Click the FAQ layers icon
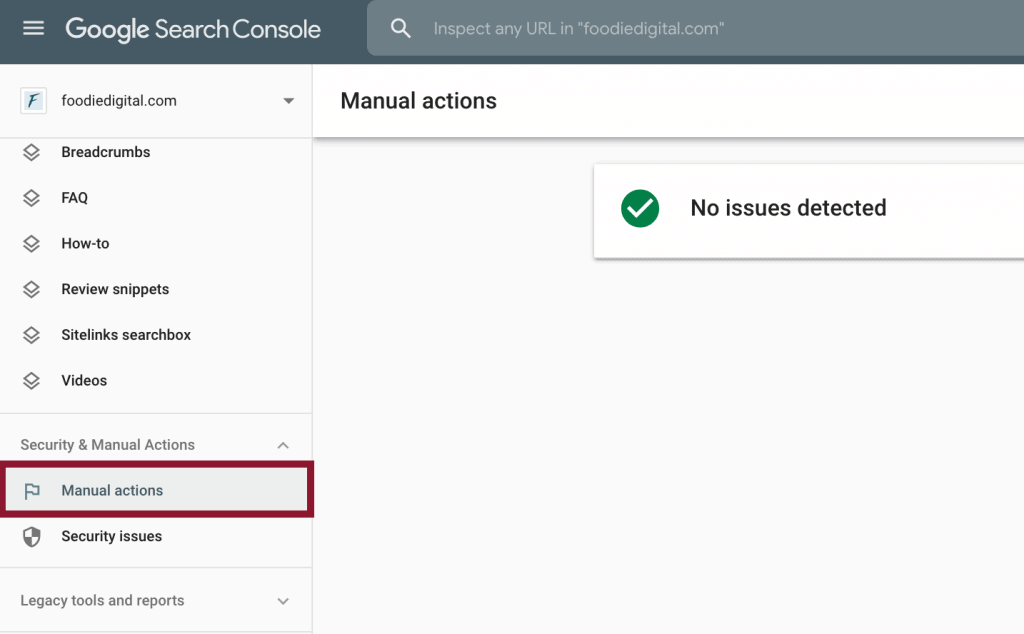Image resolution: width=1024 pixels, height=634 pixels. click(x=32, y=198)
